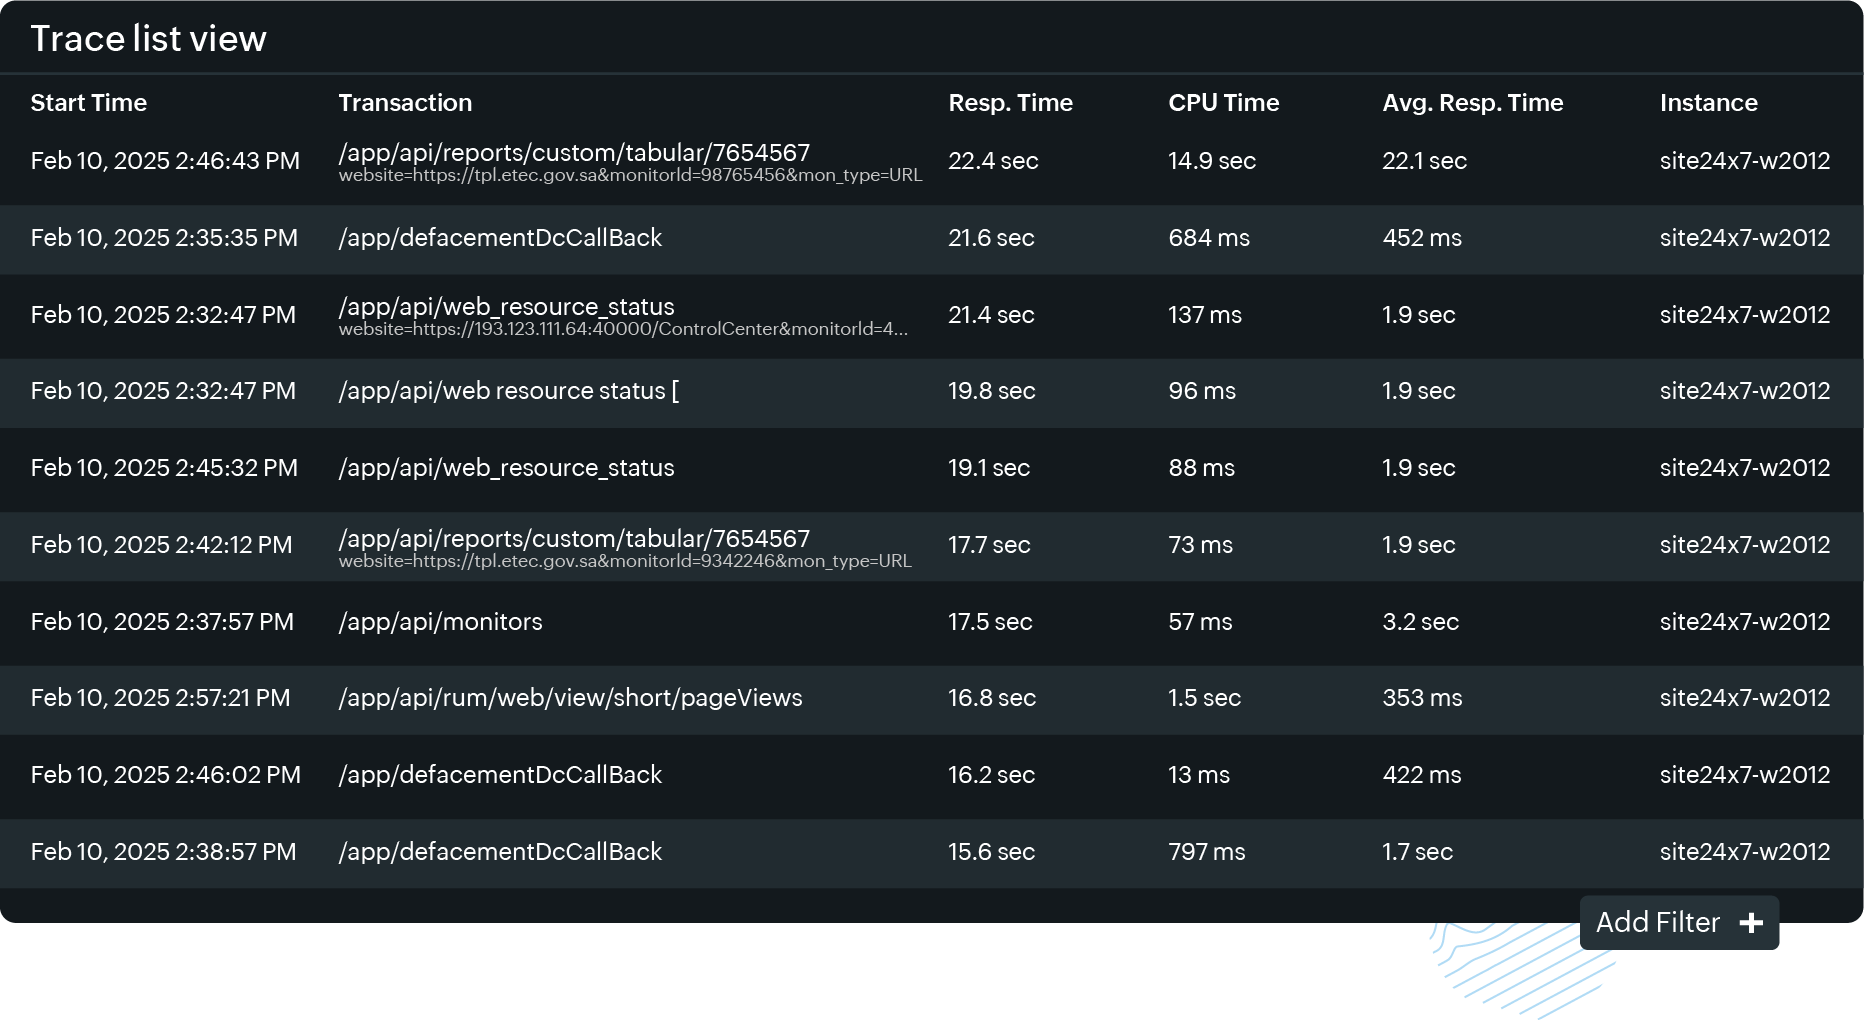This screenshot has height=1021, width=1864.
Task: Select the /app/api/web resource status [ row
Action: pos(508,391)
